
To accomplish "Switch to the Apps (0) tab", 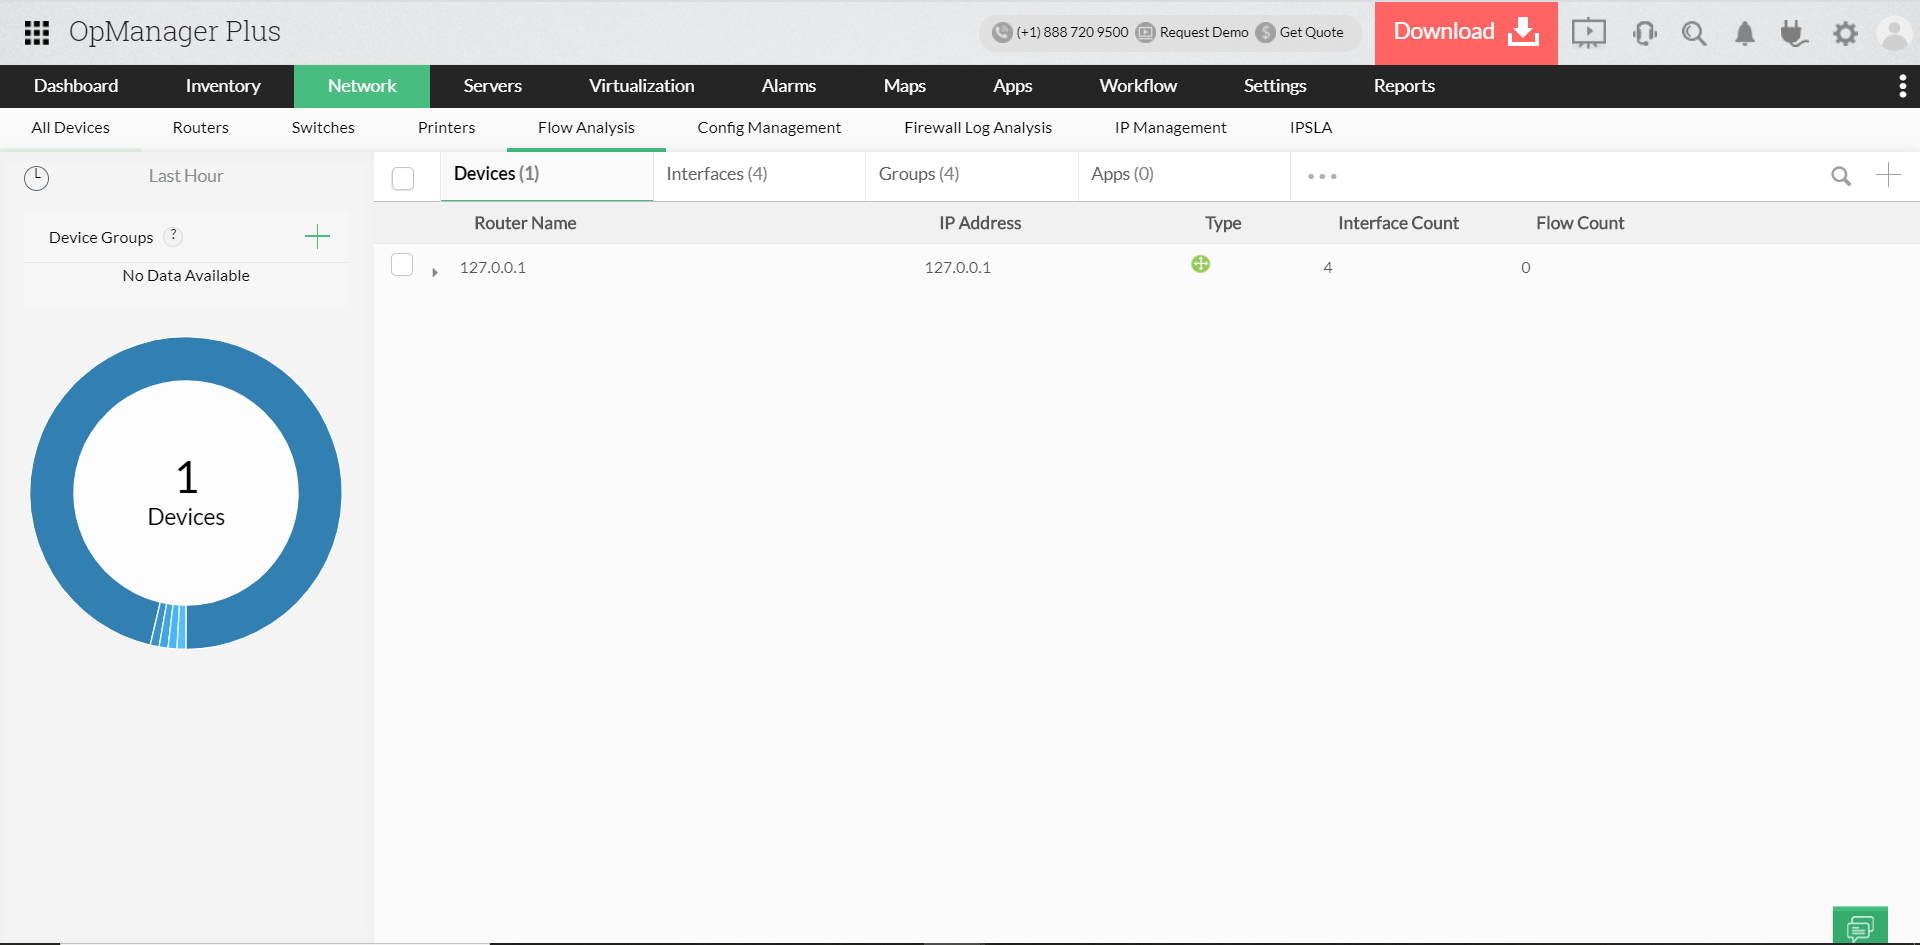I will point(1184,175).
